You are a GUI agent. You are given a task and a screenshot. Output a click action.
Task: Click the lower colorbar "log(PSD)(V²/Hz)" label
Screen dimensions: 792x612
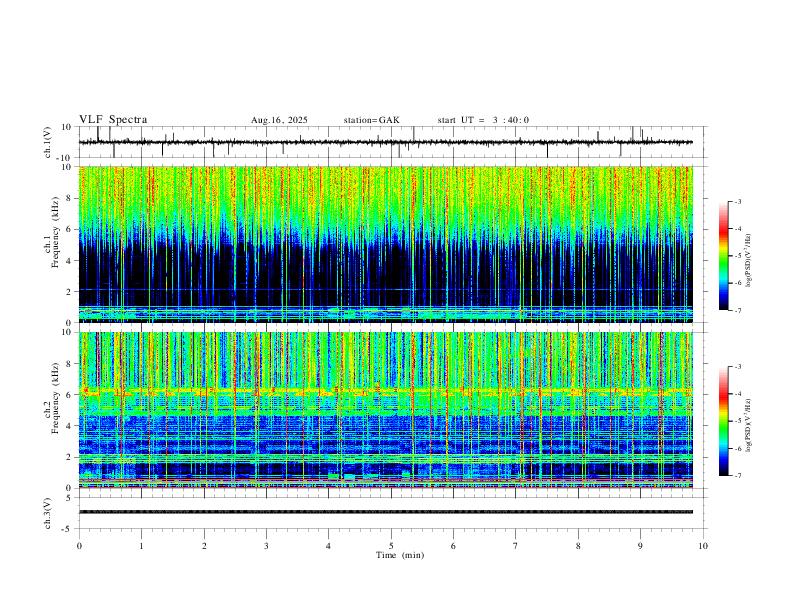coord(748,425)
